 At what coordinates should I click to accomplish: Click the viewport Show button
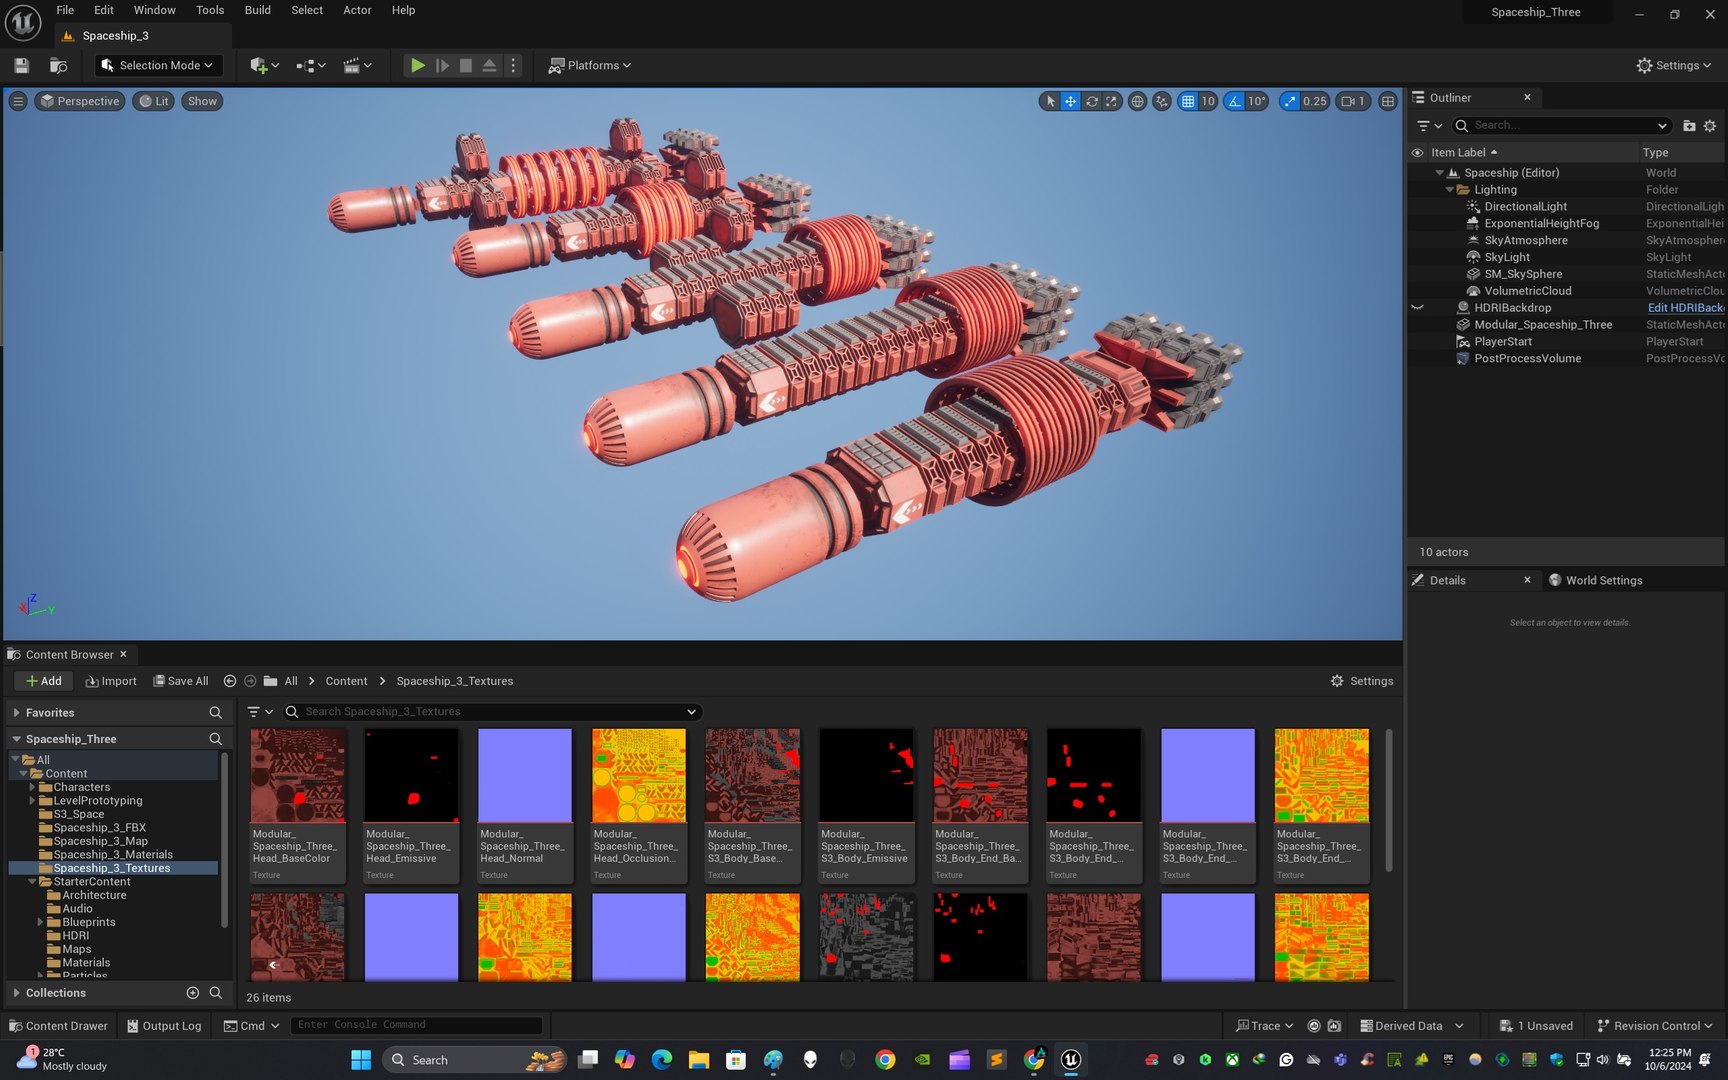pos(202,101)
